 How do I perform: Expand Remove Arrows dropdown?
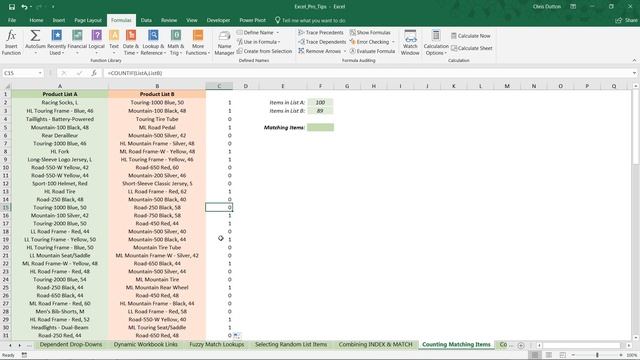345,51
